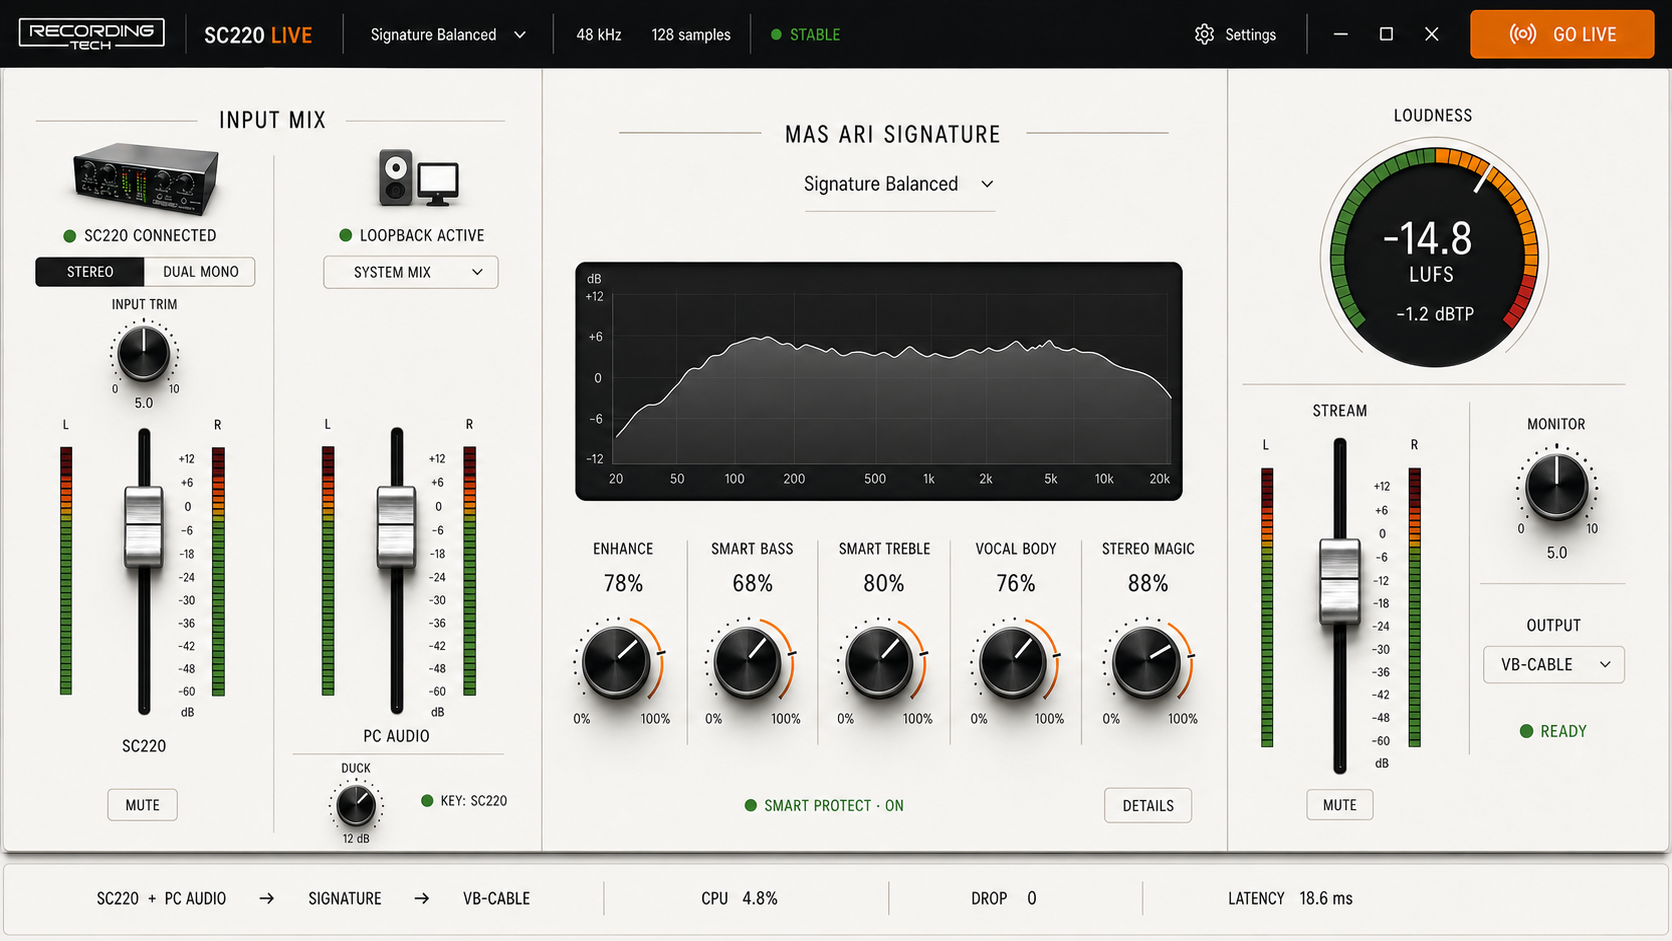Click the loudness LUFS gauge

point(1434,255)
